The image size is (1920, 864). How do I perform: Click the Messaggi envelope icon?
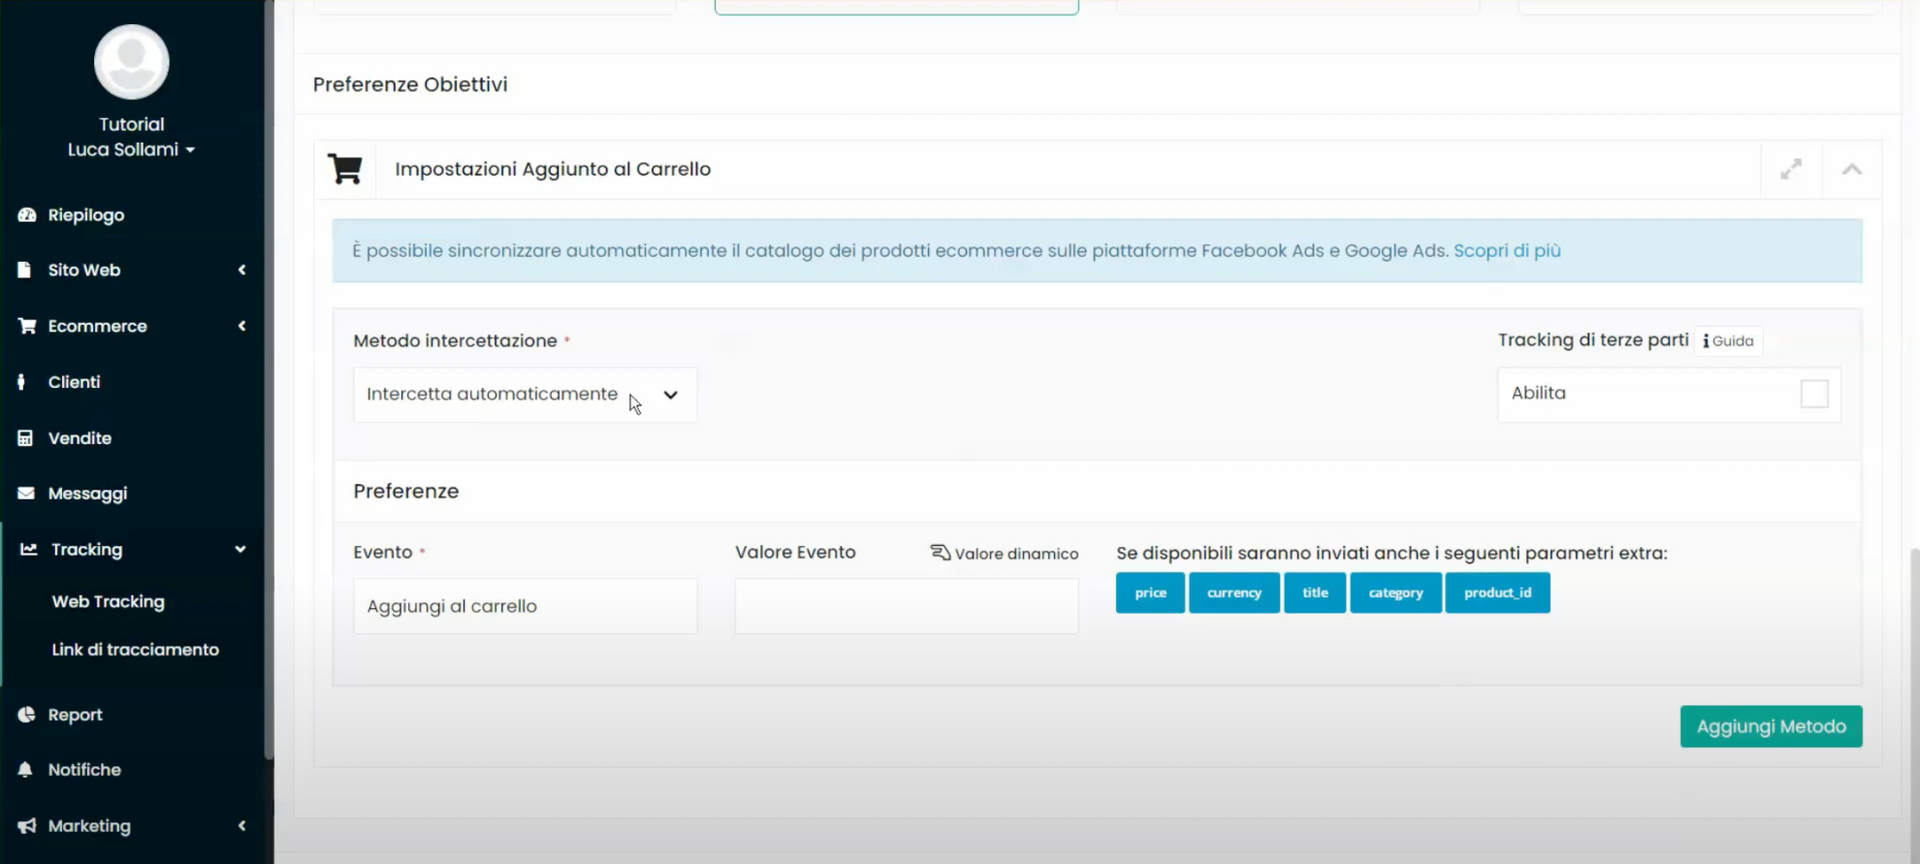(26, 493)
